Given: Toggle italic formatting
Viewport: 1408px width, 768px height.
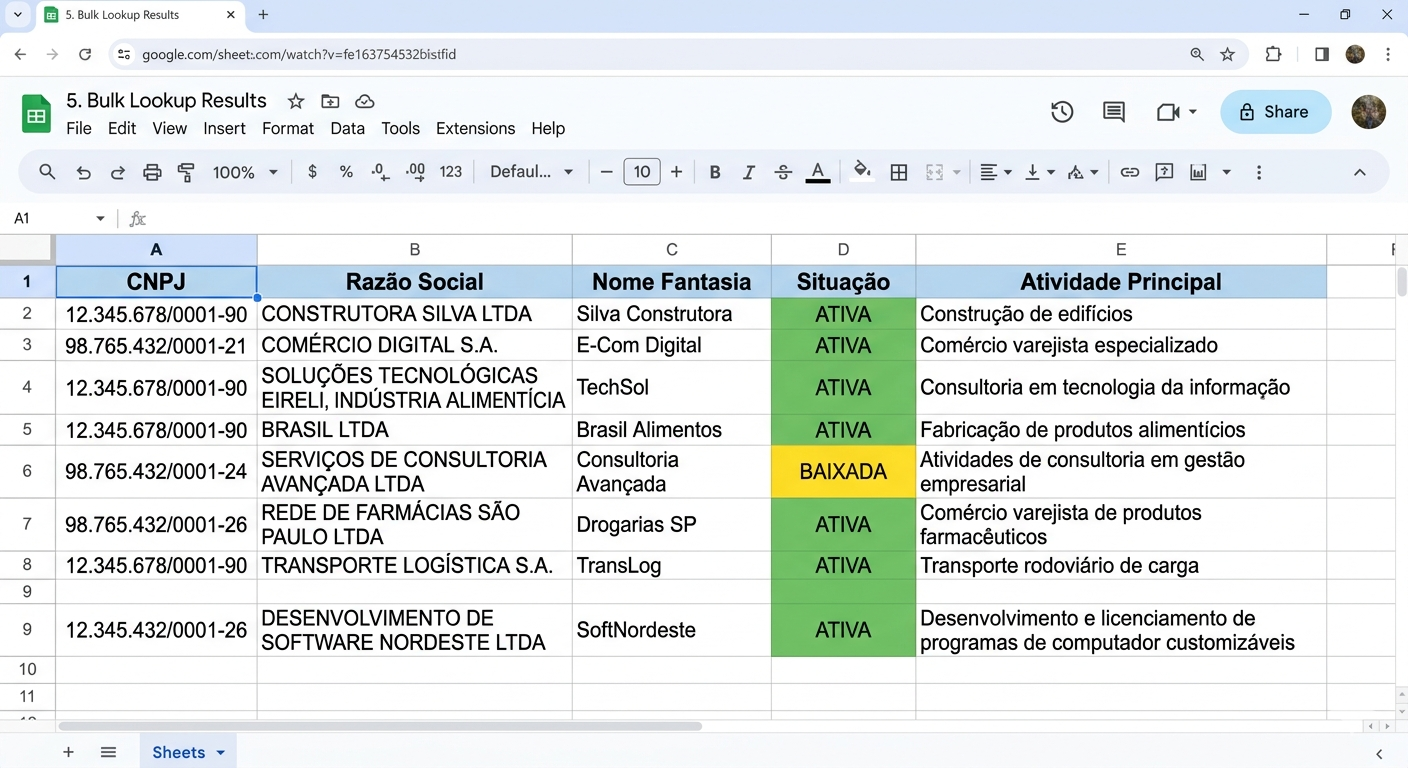Looking at the screenshot, I should pyautogui.click(x=749, y=171).
